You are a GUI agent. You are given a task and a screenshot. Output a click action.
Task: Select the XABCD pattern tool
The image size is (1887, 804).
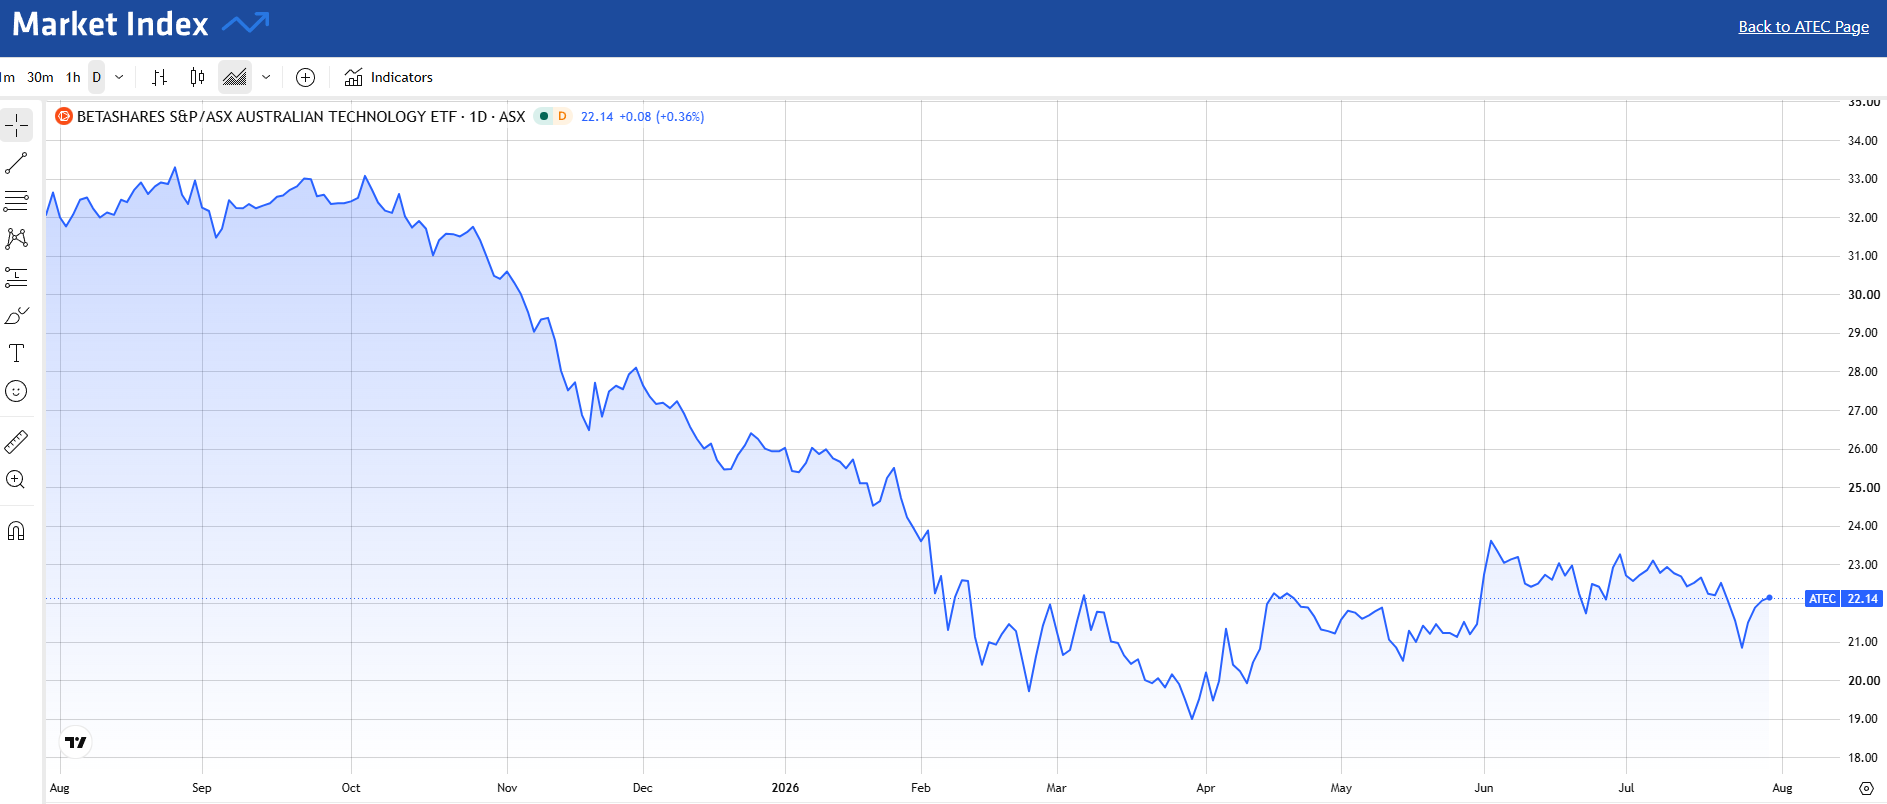click(17, 239)
